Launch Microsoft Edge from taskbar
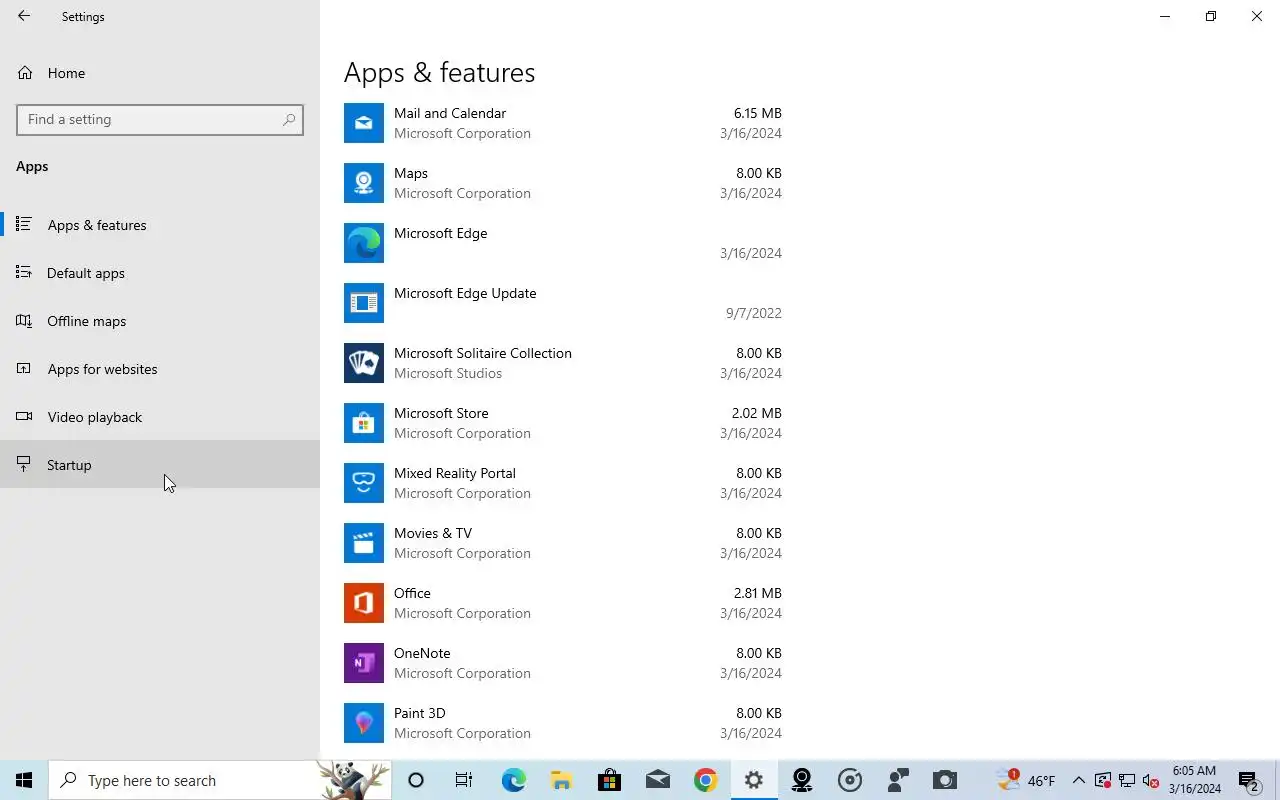 [x=513, y=780]
